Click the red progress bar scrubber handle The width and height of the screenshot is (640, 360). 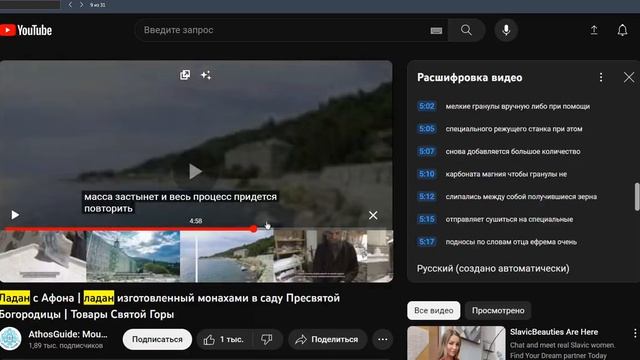pos(253,229)
